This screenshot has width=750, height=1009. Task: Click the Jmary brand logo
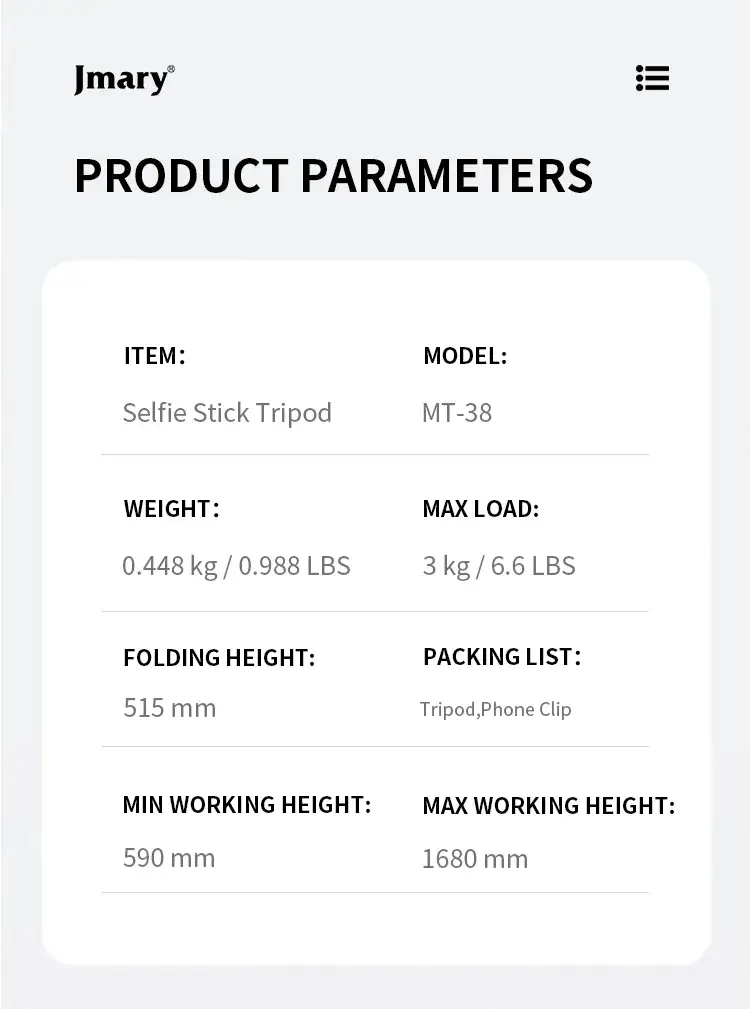tap(120, 79)
